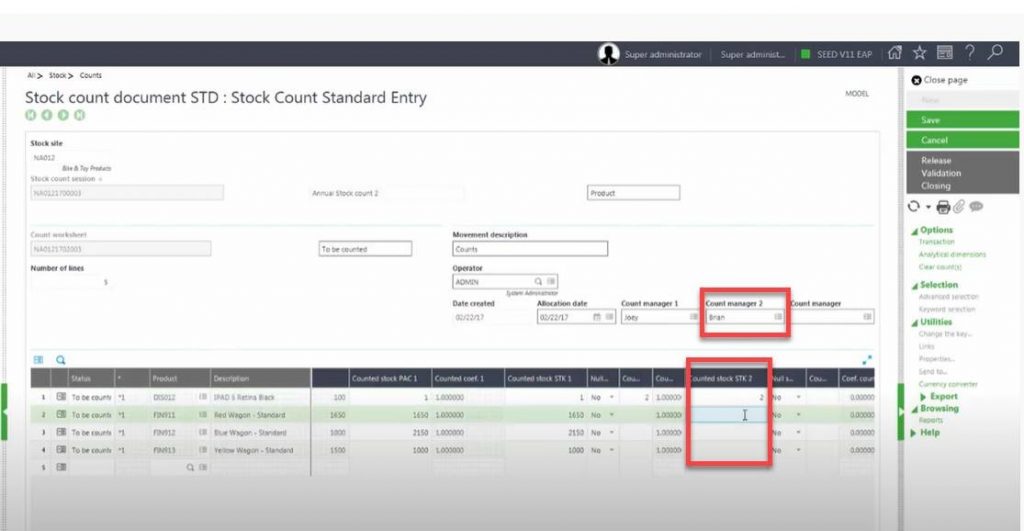Image resolution: width=1024 pixels, height=531 pixels.
Task: Click the print icon in right panel
Action: pyautogui.click(x=942, y=207)
